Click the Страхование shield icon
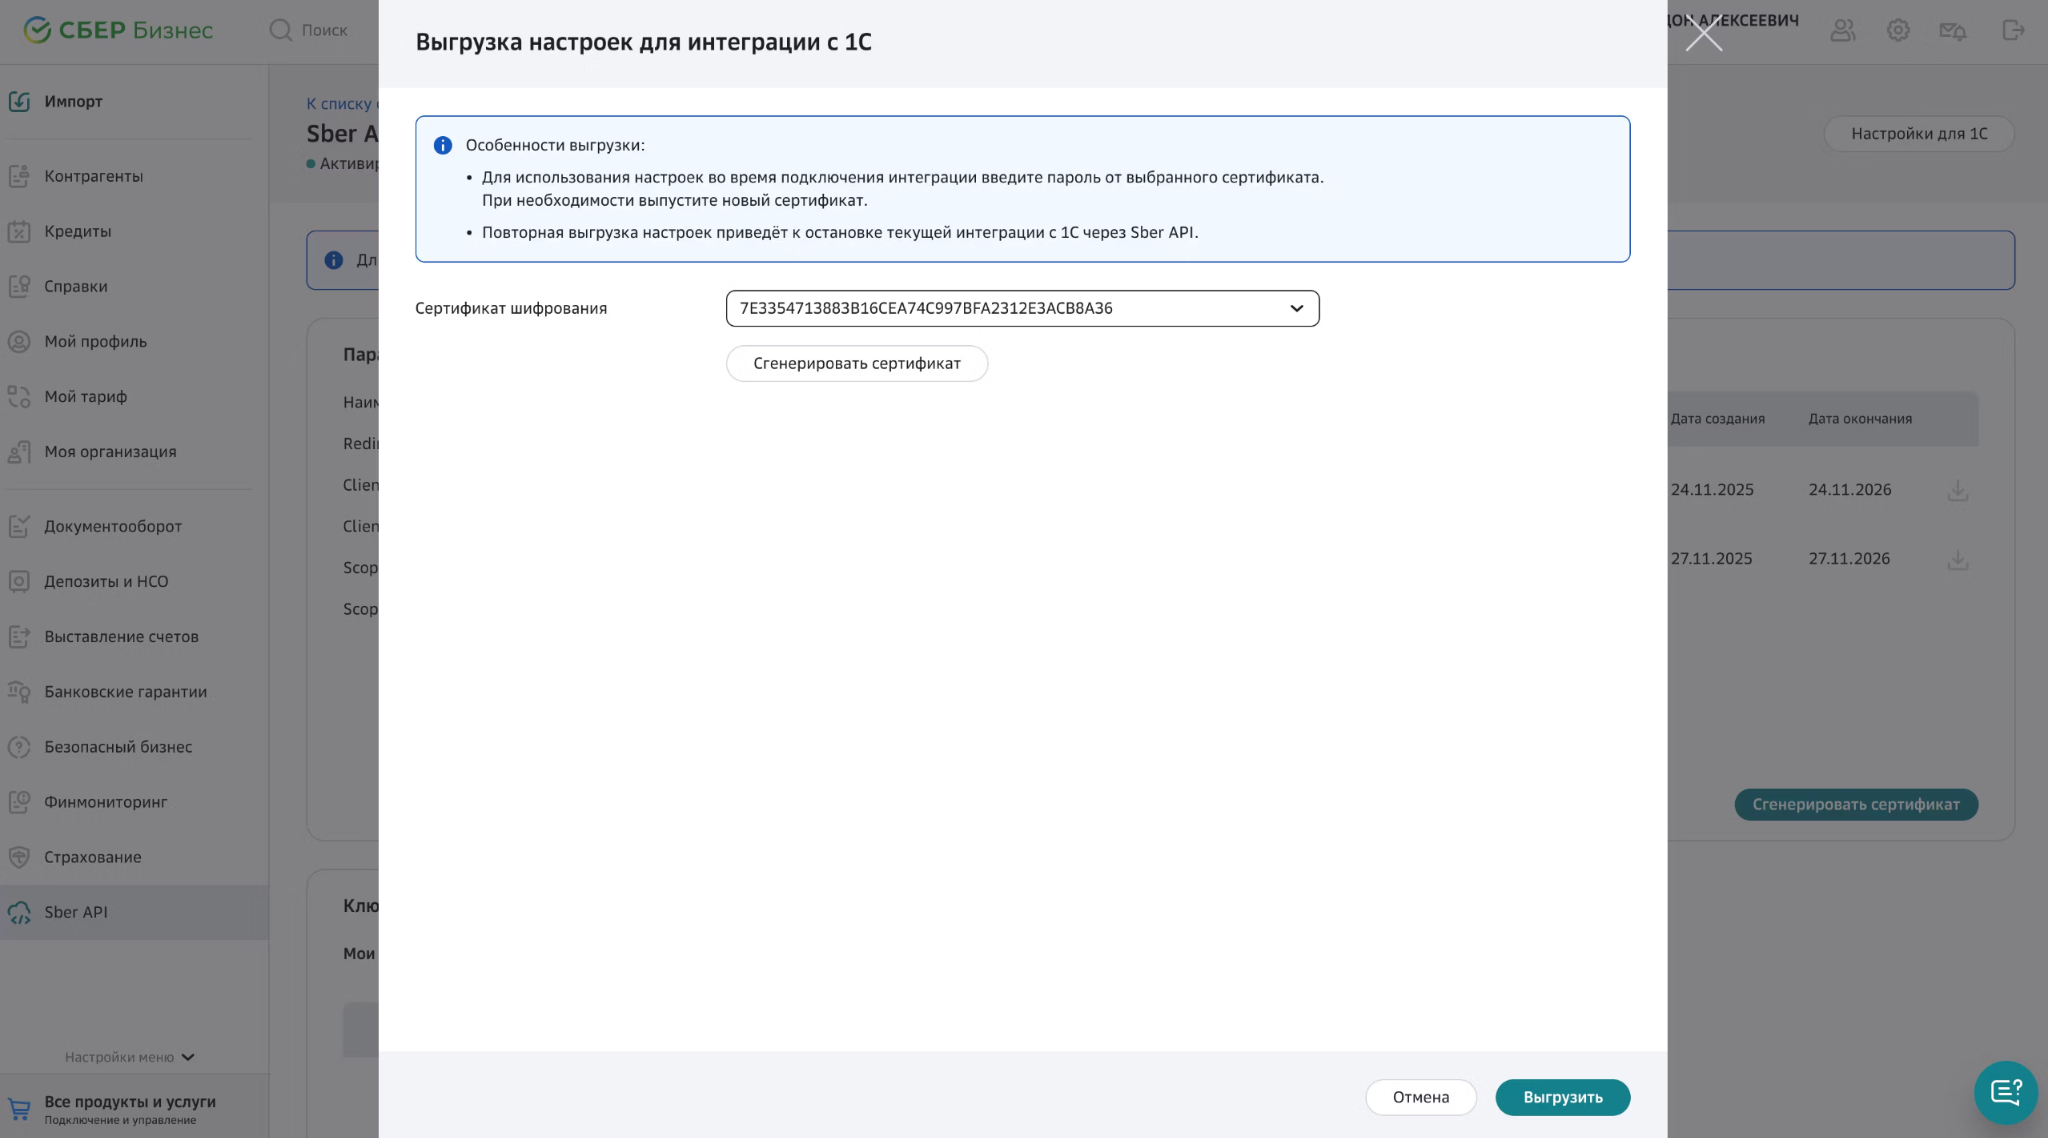This screenshot has width=2048, height=1138. 19,857
